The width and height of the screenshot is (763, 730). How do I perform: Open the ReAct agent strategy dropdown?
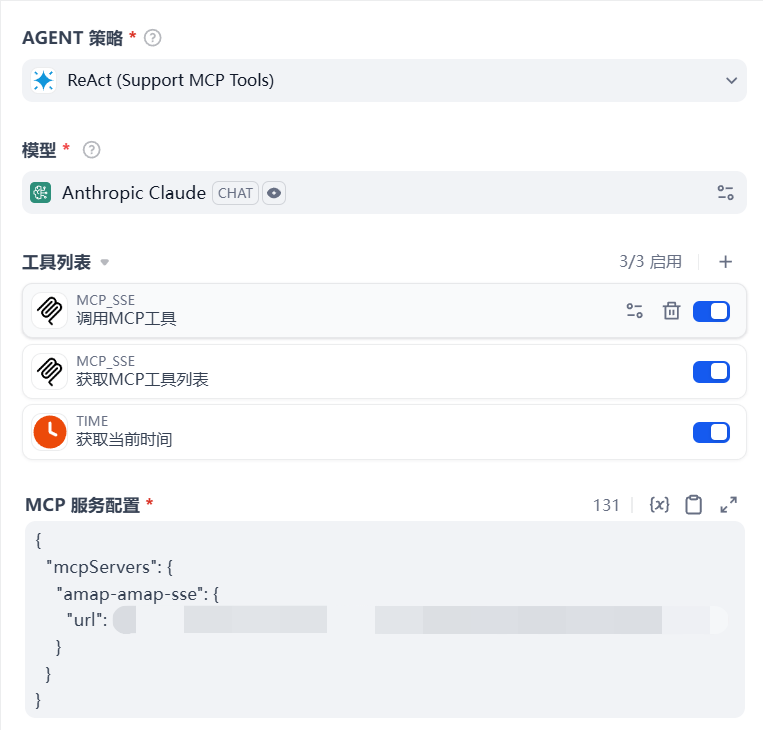(384, 80)
